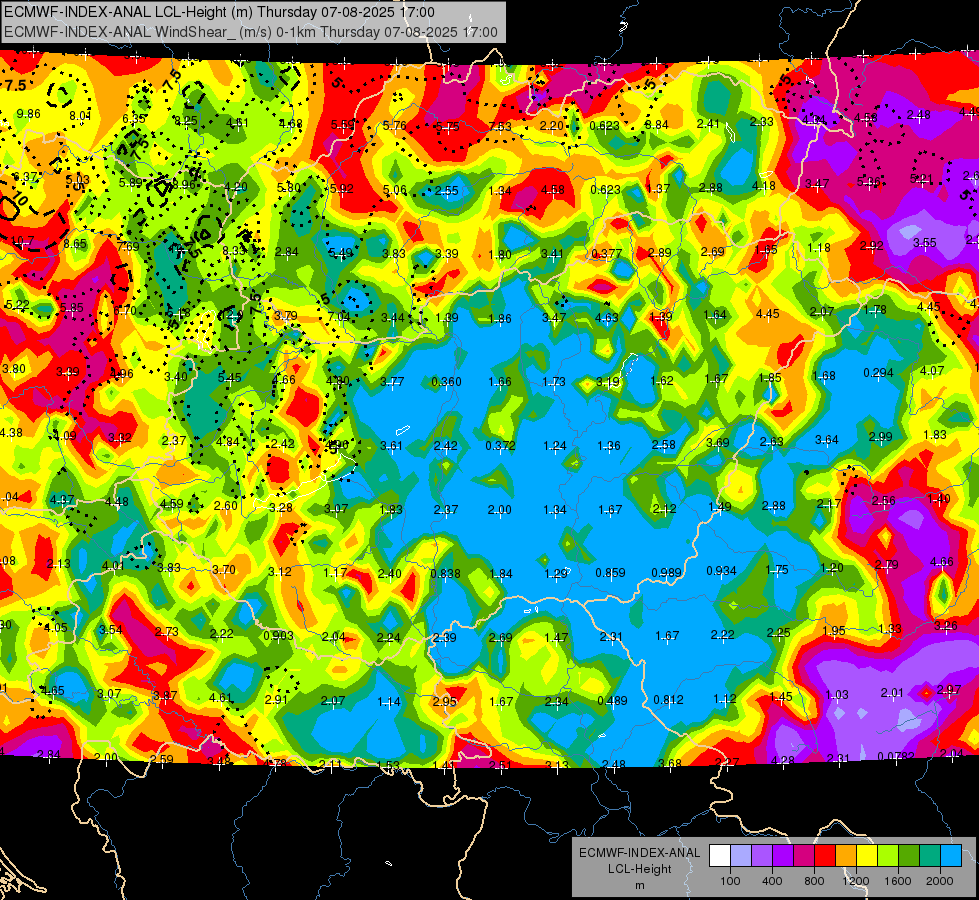Click the white swatch in the legend

(720, 856)
